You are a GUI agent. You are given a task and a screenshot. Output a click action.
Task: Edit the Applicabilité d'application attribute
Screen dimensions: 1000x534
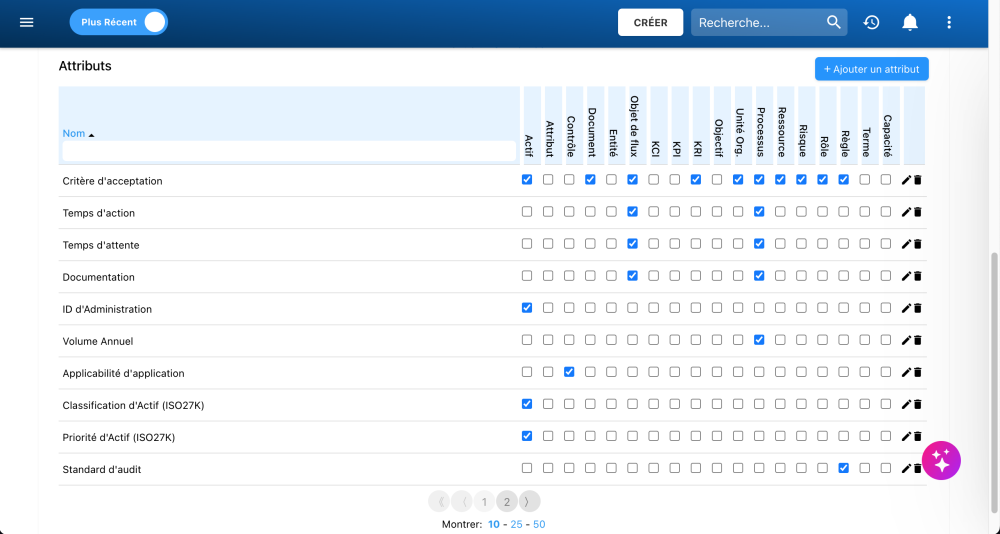[906, 373]
